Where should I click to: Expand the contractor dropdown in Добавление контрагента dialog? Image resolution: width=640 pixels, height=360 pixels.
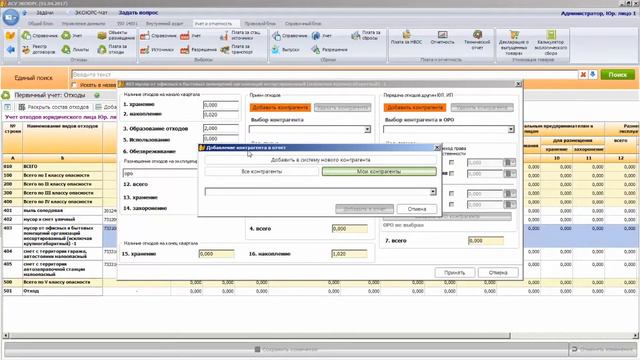click(x=433, y=192)
